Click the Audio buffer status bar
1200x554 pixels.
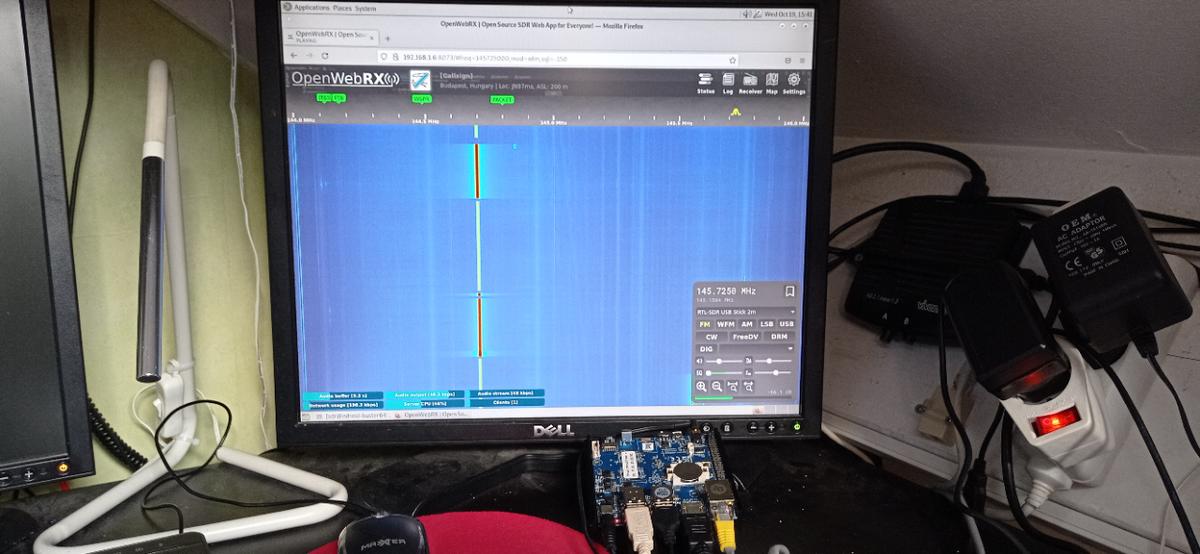tap(343, 396)
